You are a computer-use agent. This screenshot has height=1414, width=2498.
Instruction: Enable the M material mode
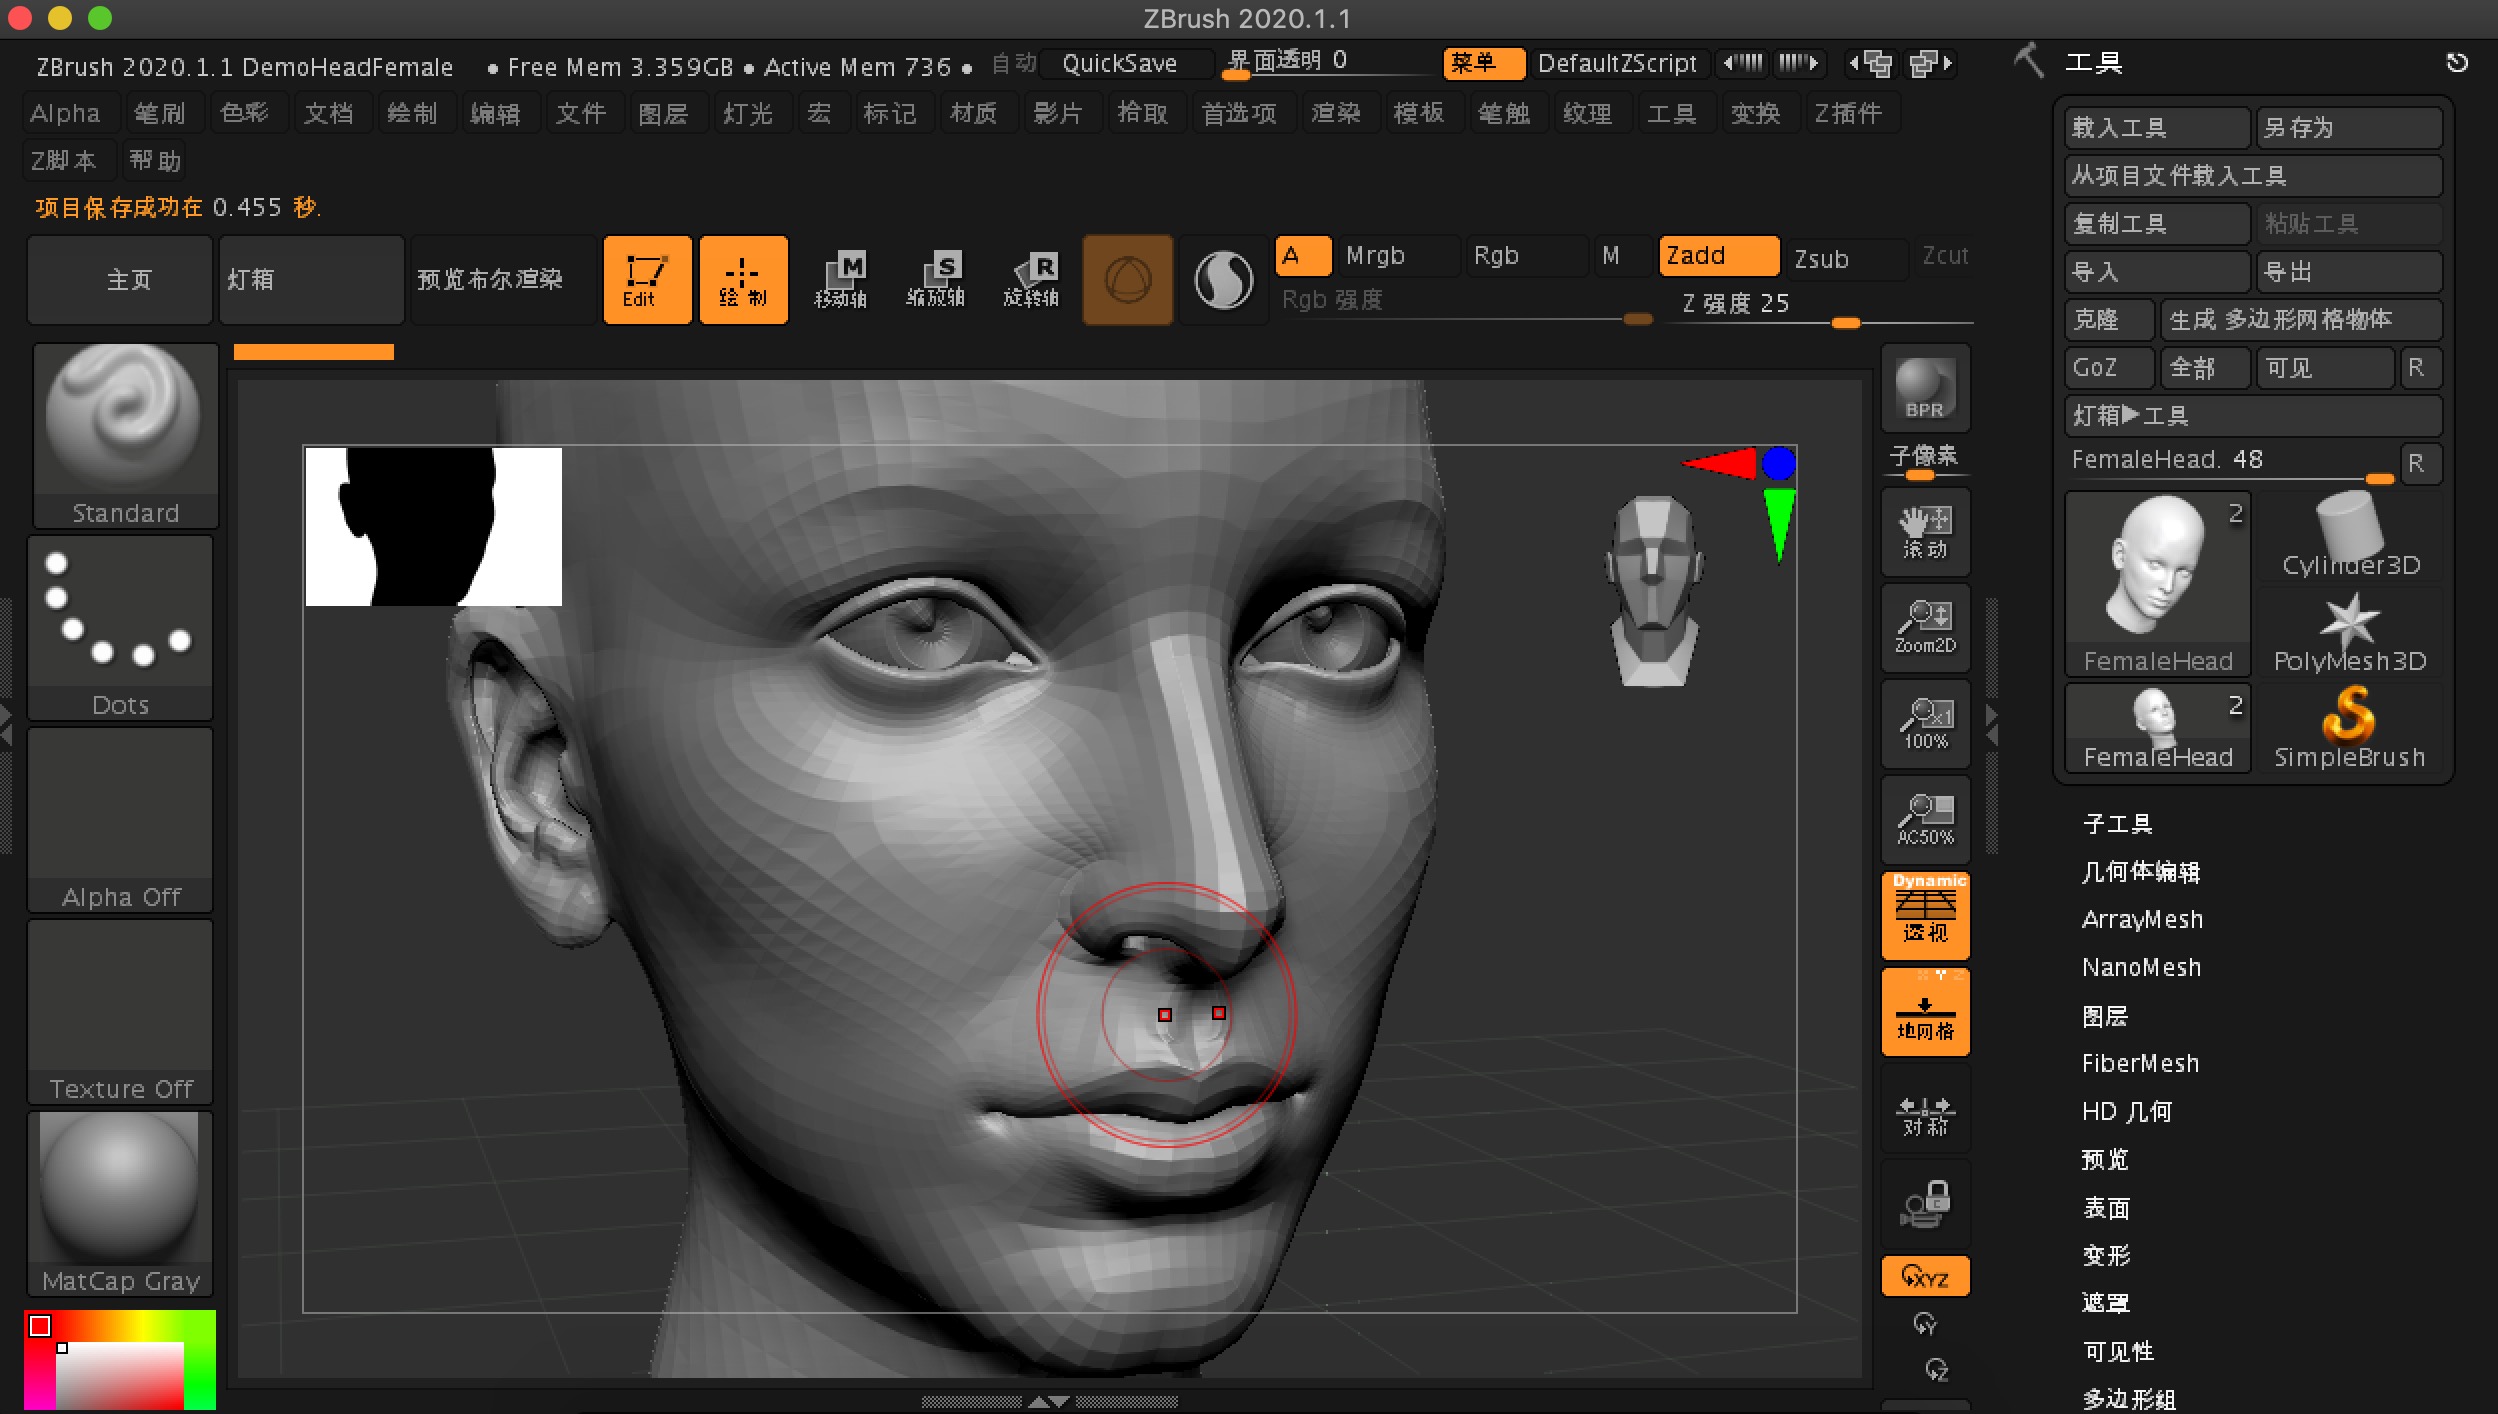[x=1620, y=256]
